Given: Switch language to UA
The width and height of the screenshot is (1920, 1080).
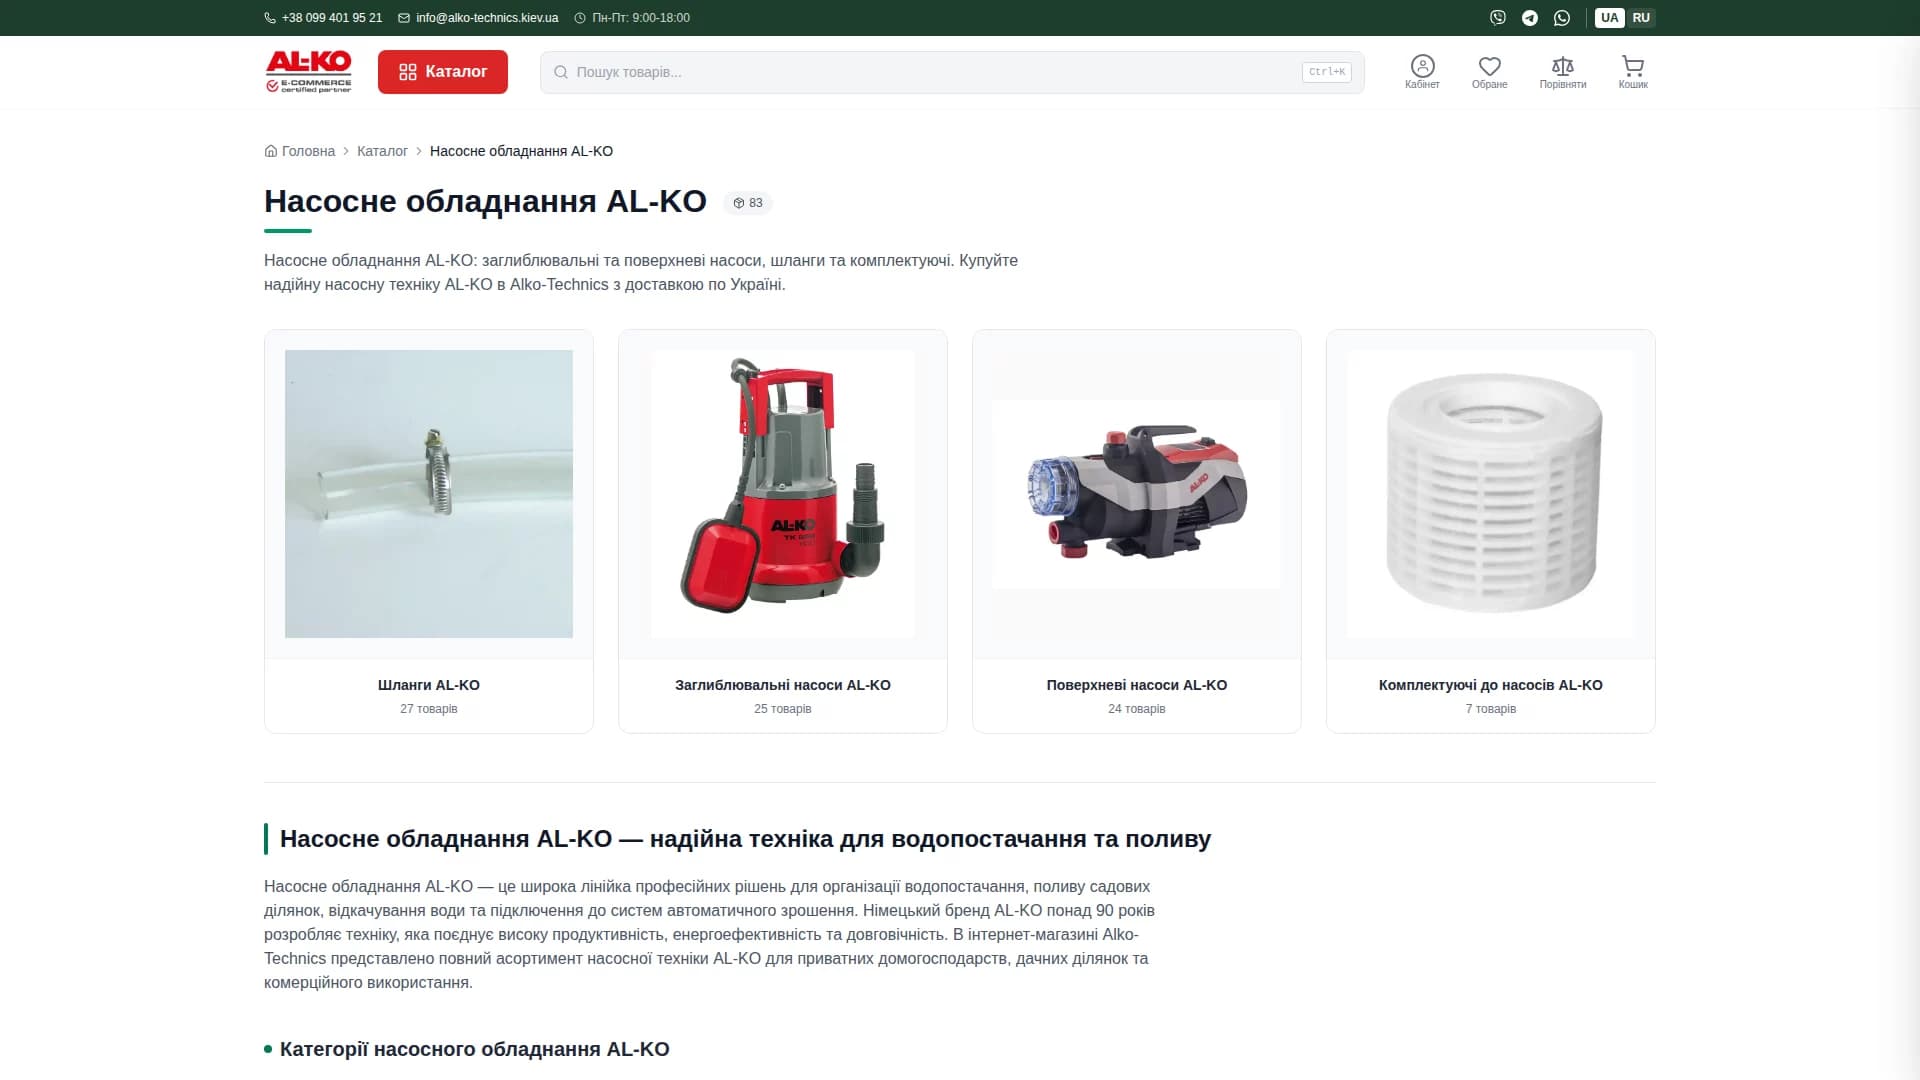Looking at the screenshot, I should pos(1609,18).
